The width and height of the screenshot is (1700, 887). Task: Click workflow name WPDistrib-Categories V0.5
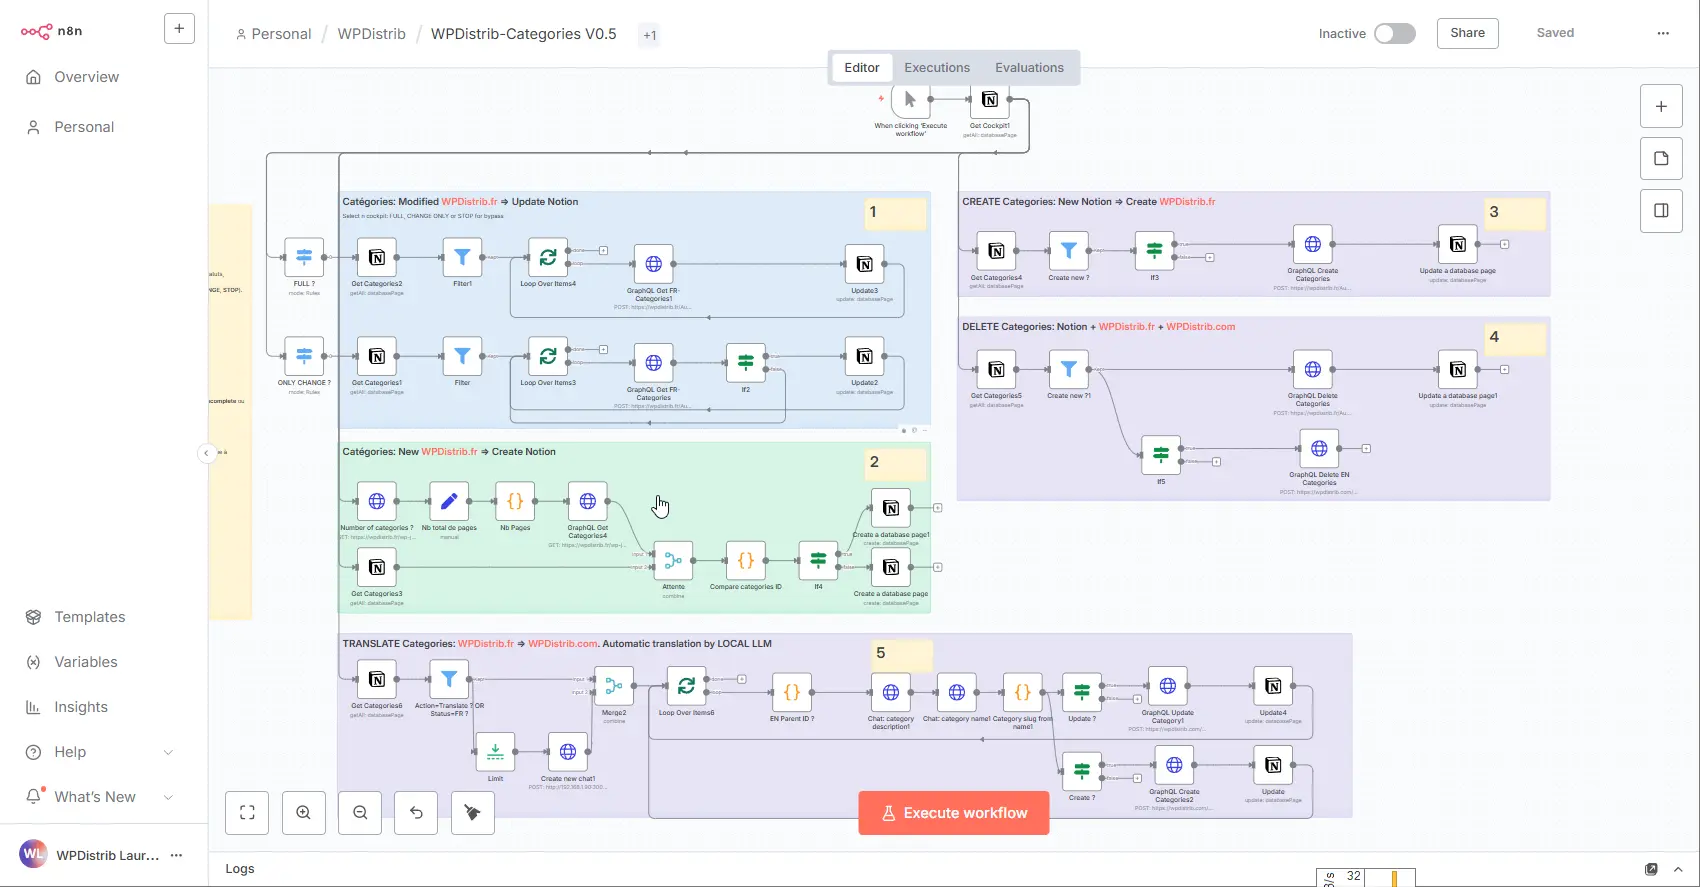pyautogui.click(x=523, y=34)
